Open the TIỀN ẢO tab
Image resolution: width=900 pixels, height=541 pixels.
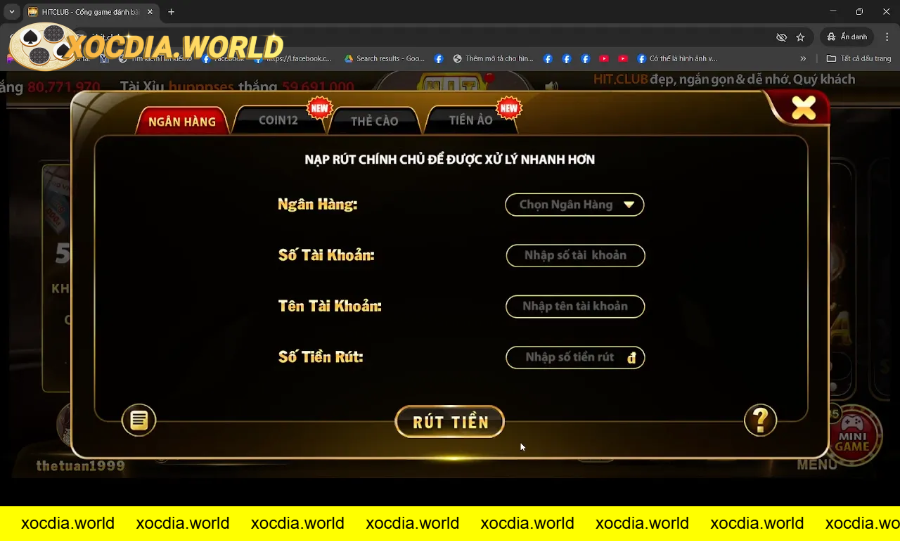471,120
